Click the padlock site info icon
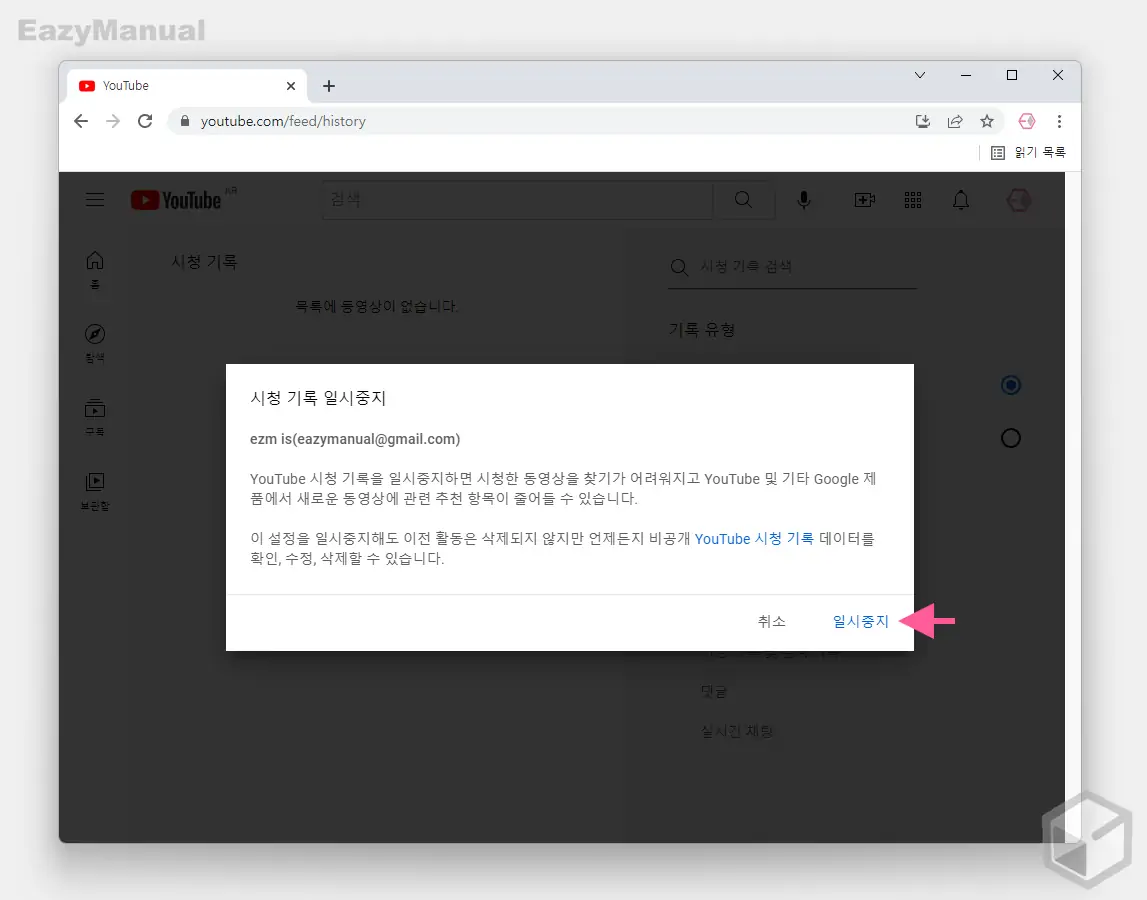1147x900 pixels. [185, 121]
